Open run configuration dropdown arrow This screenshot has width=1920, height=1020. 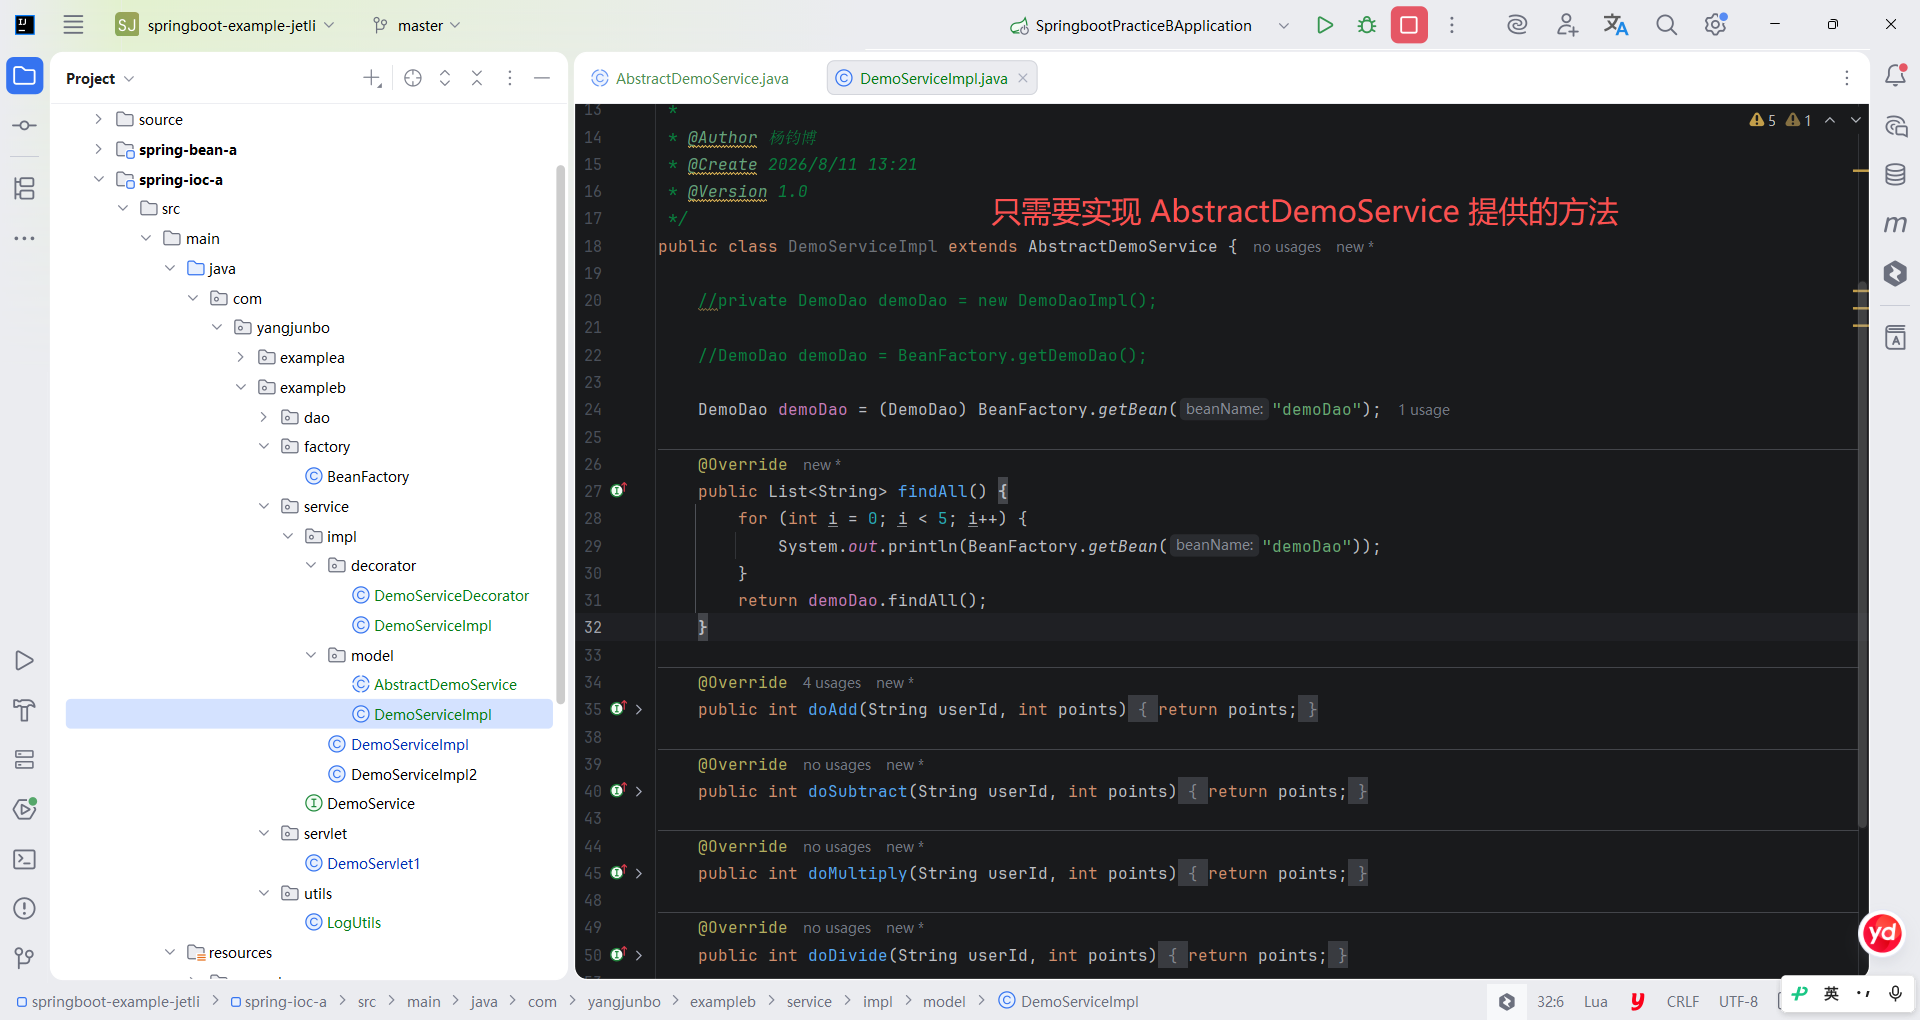click(1284, 25)
